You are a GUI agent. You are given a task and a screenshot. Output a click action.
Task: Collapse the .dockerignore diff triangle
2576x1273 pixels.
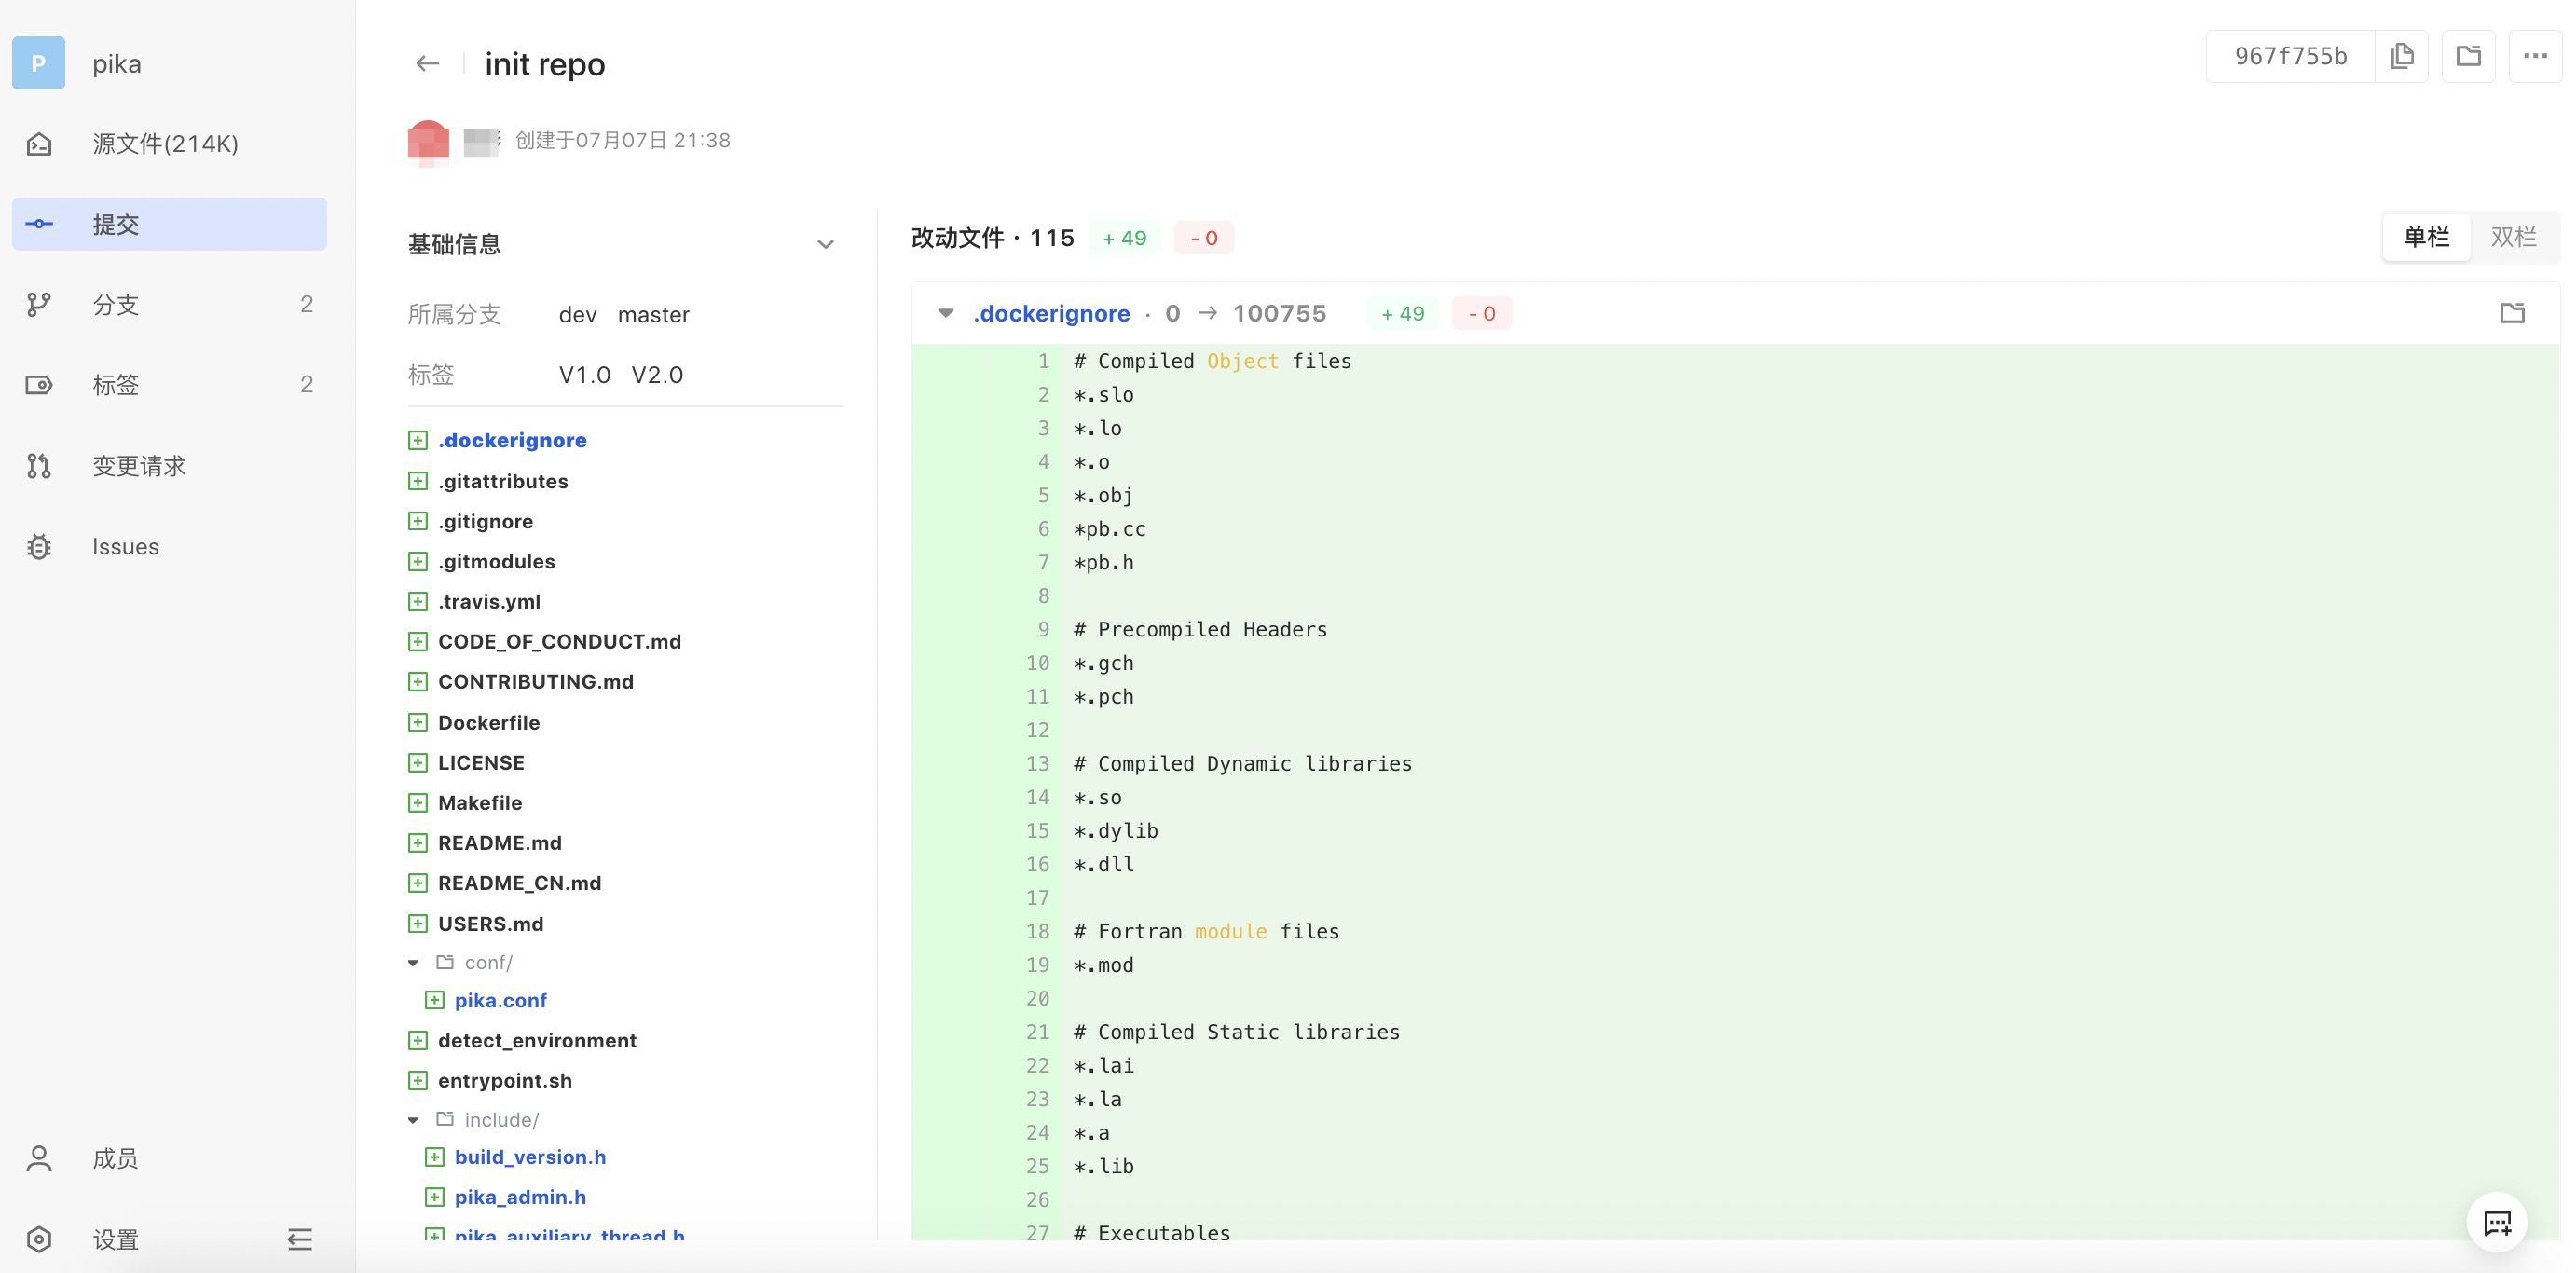(x=945, y=313)
